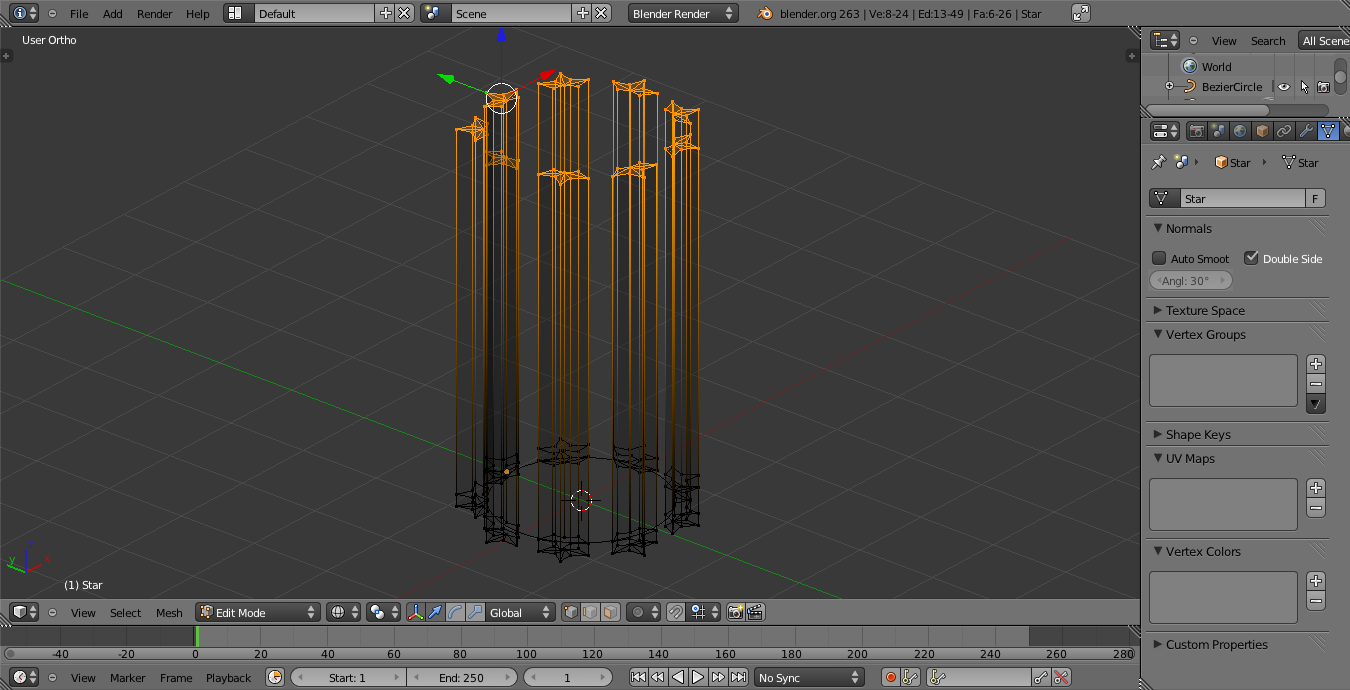Open the Render menu
The height and width of the screenshot is (690, 1350).
[x=155, y=14]
